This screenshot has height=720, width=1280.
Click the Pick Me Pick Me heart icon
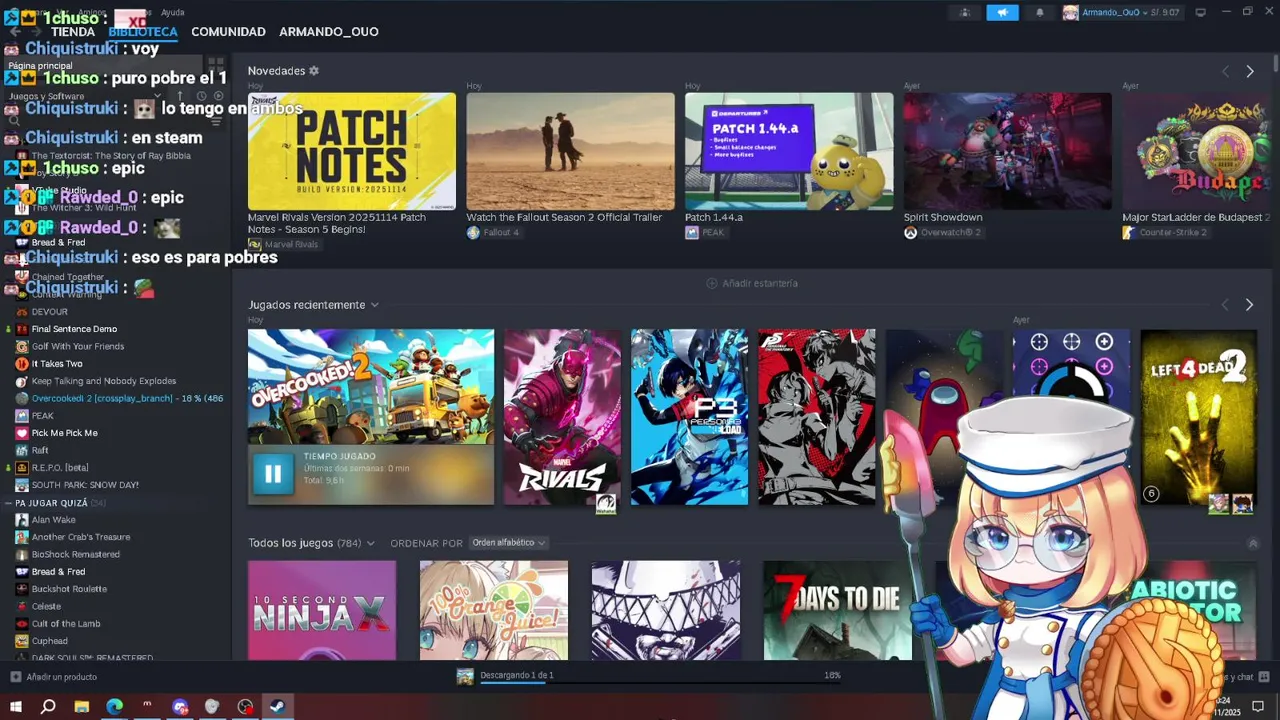coord(22,433)
